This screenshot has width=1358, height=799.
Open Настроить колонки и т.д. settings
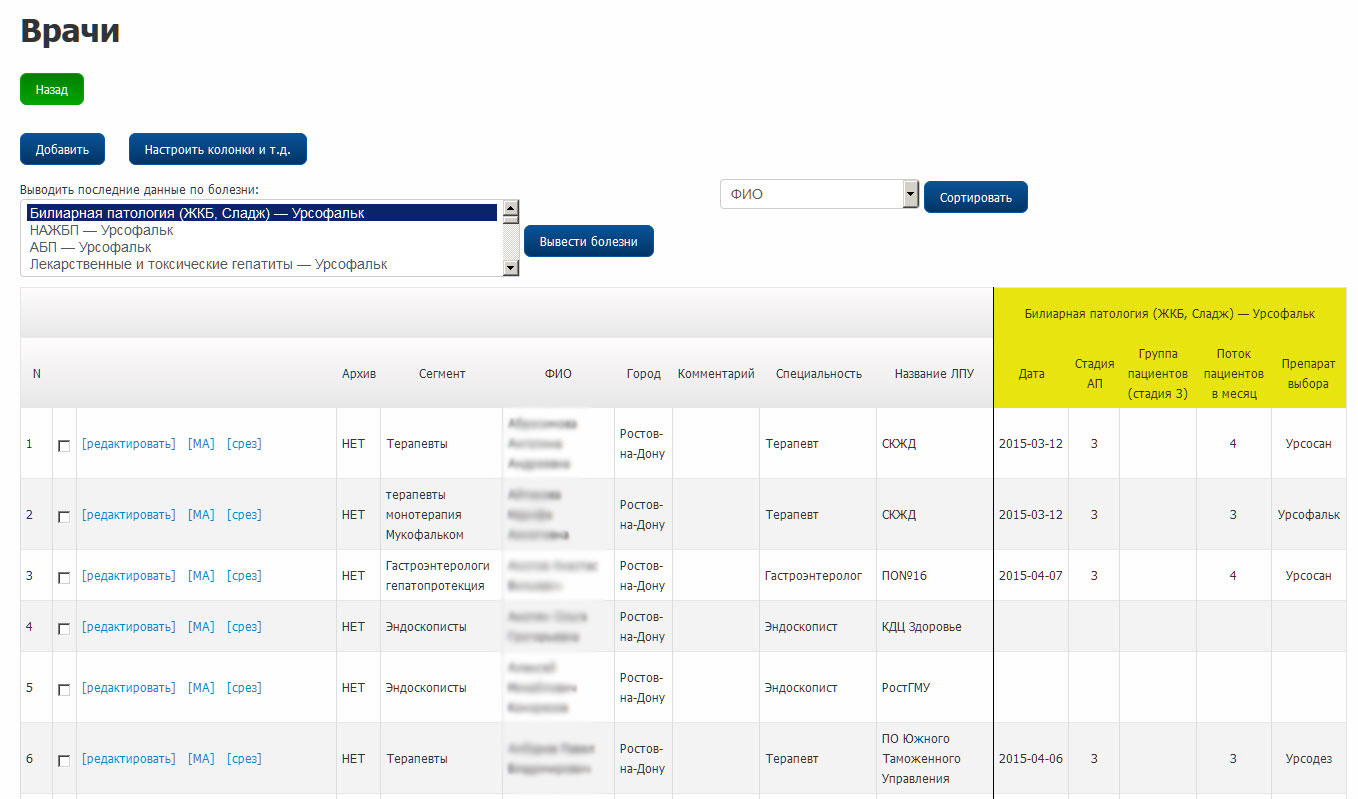(x=217, y=149)
